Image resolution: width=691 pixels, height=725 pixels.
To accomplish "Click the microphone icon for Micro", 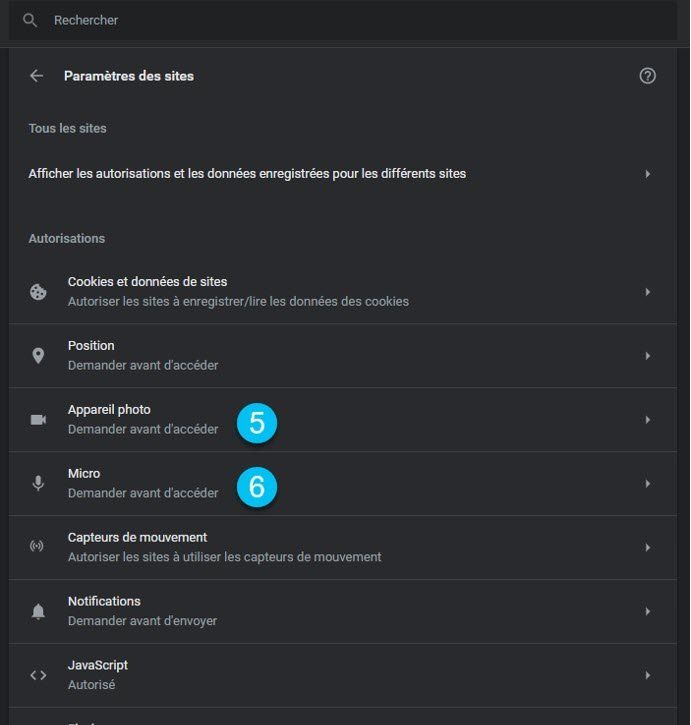I will [x=38, y=483].
